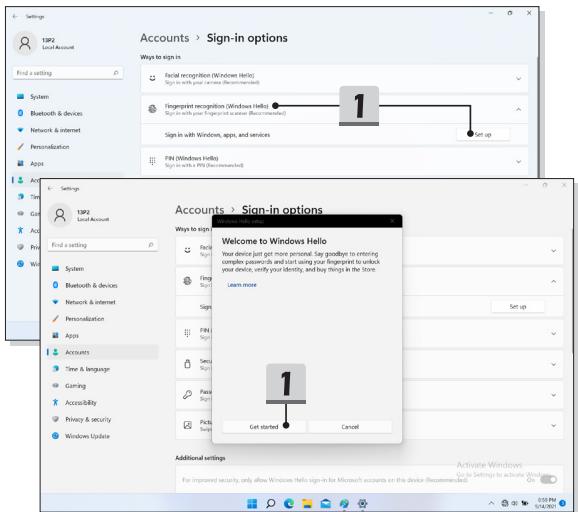Collapse Fingerprint recognition in back window
The height and width of the screenshot is (512, 578).
point(519,109)
